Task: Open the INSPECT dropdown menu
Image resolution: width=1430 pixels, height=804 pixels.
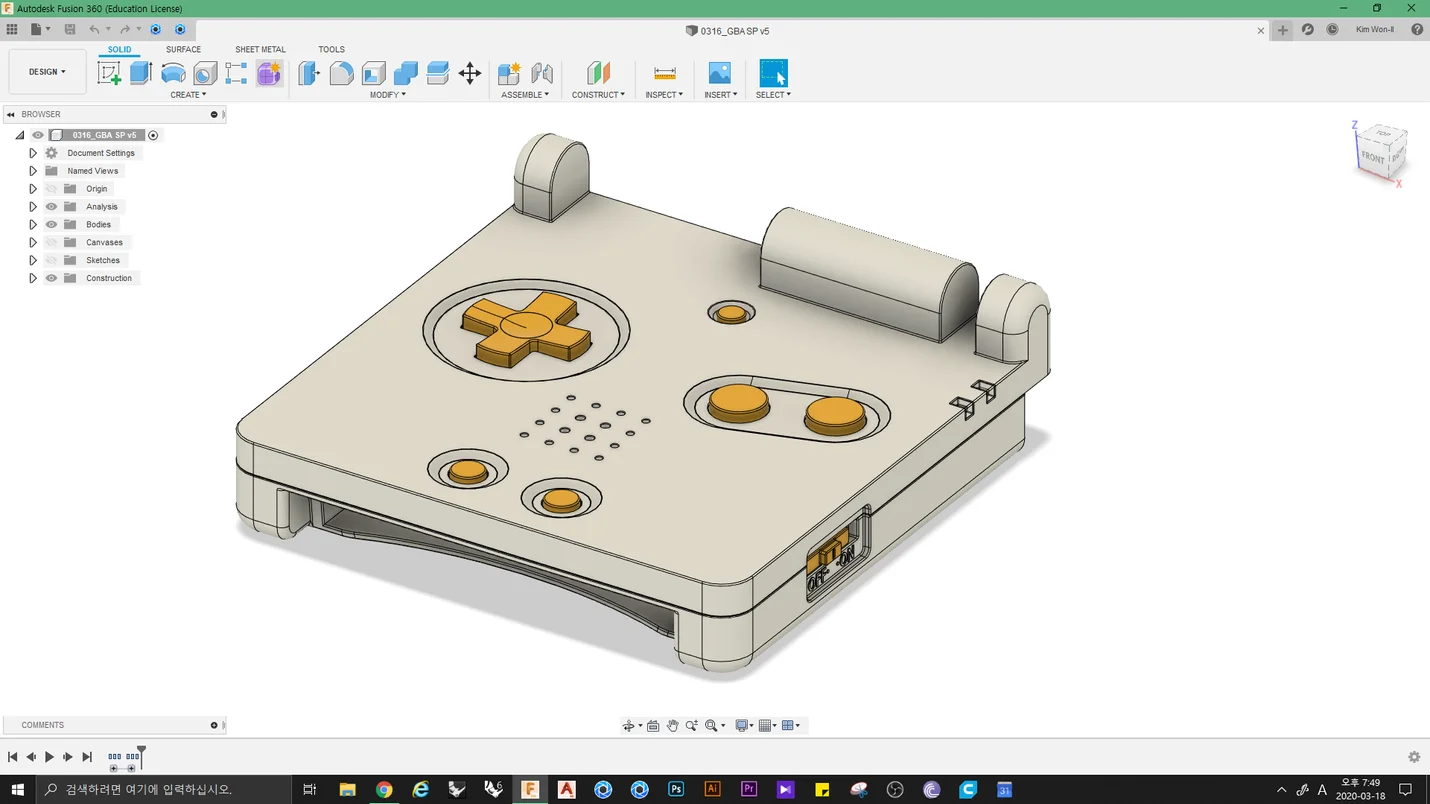Action: point(664,95)
